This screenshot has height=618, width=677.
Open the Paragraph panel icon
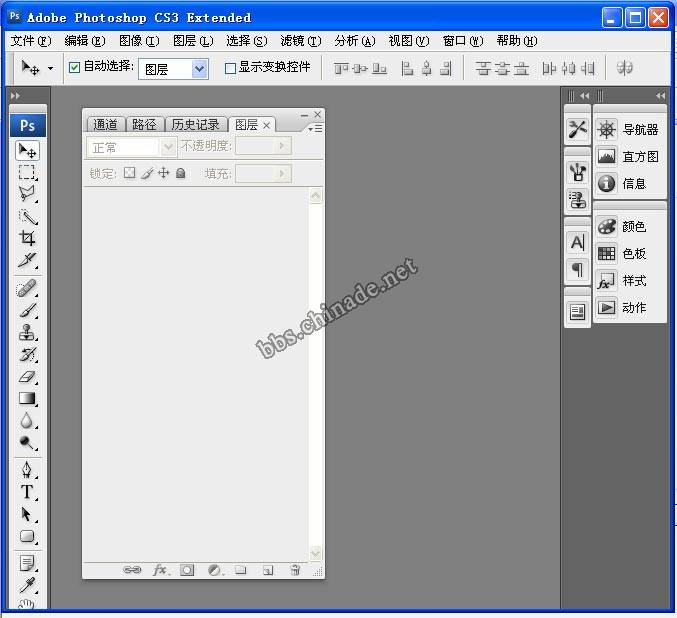tap(577, 269)
